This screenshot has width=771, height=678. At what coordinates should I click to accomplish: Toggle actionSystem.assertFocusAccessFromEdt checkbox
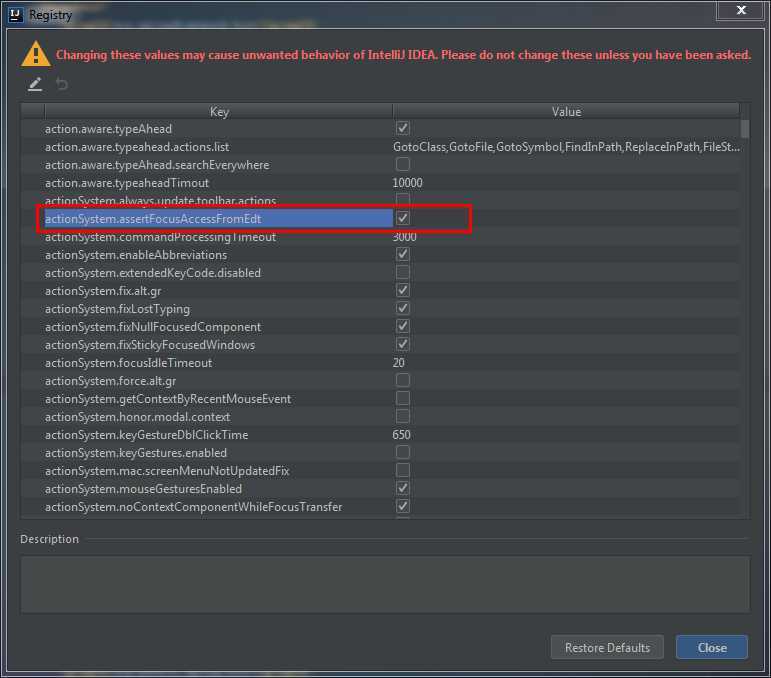[402, 218]
